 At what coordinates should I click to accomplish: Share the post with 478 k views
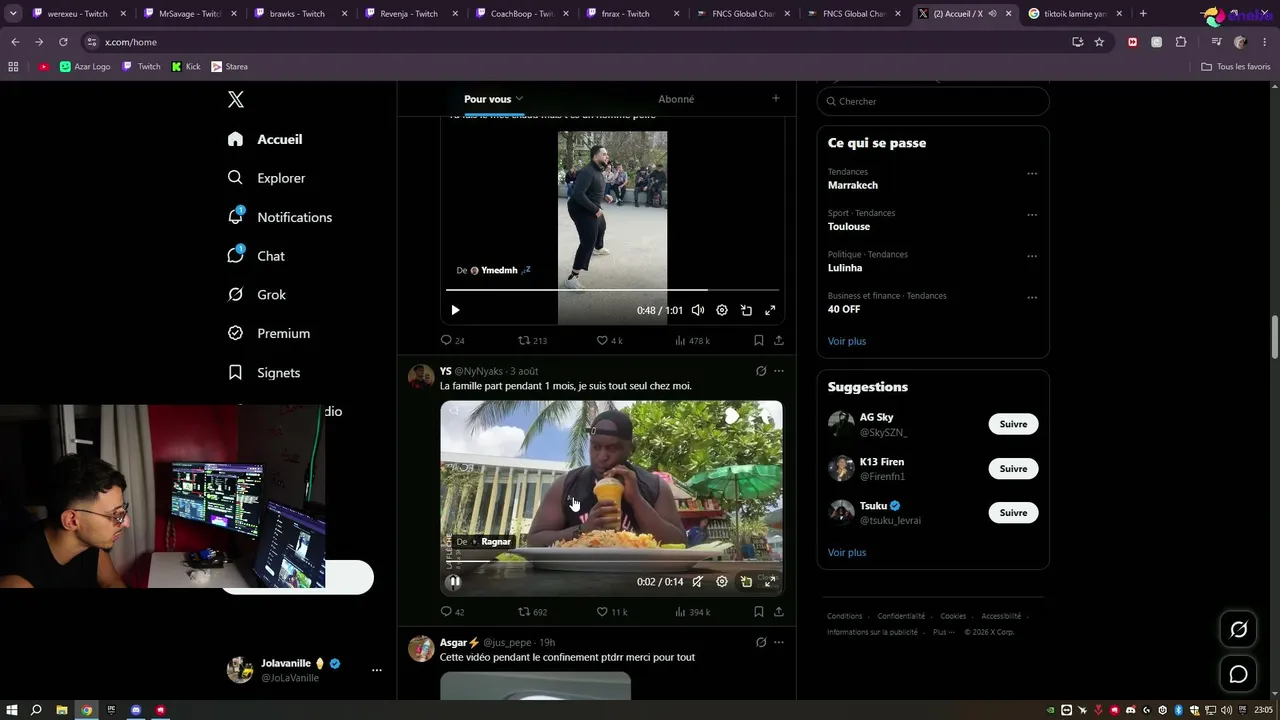click(x=779, y=340)
